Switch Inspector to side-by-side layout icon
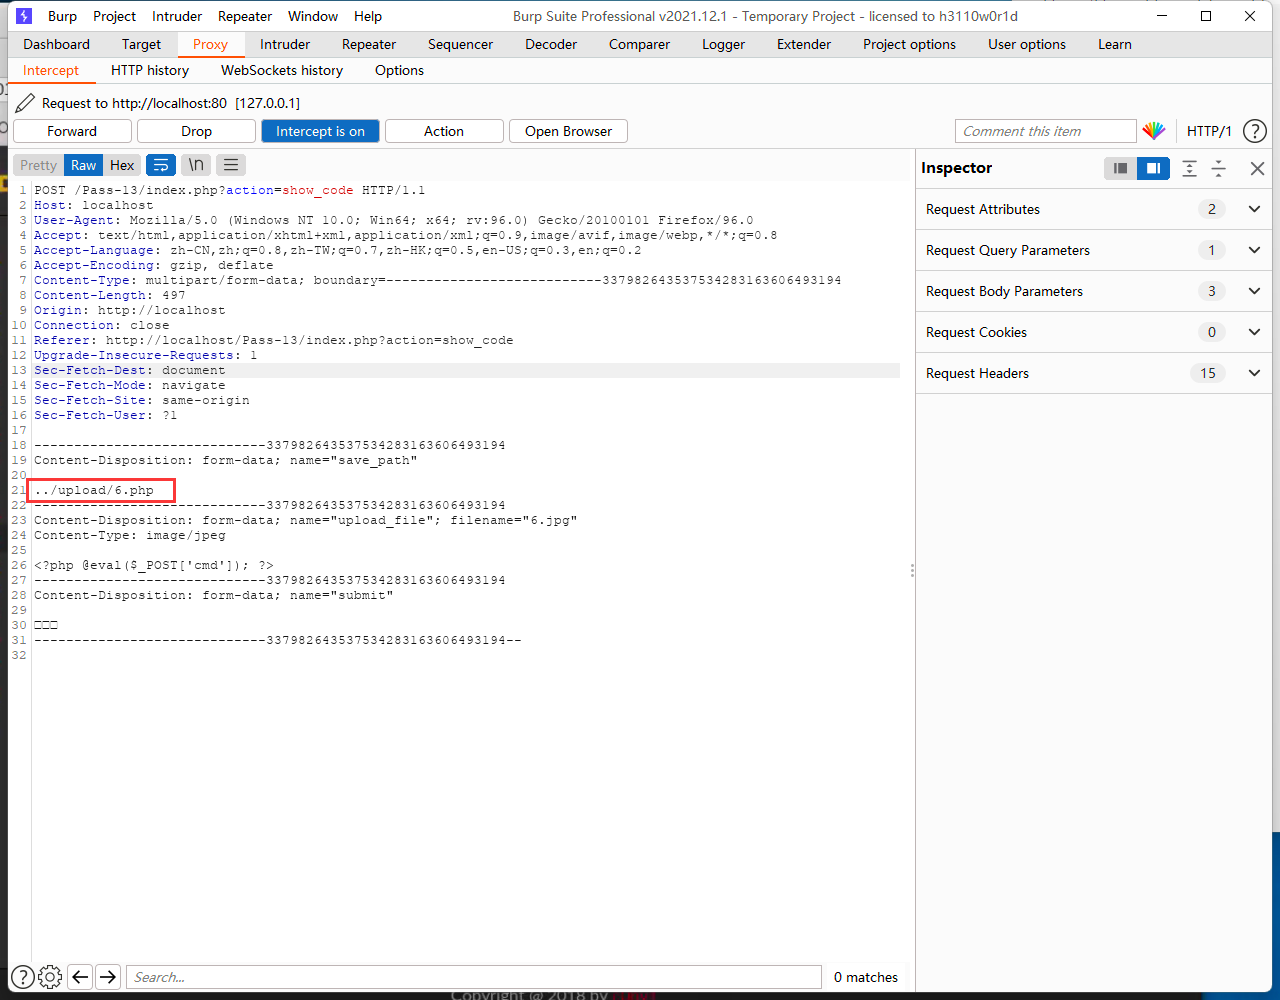 coord(1153,168)
